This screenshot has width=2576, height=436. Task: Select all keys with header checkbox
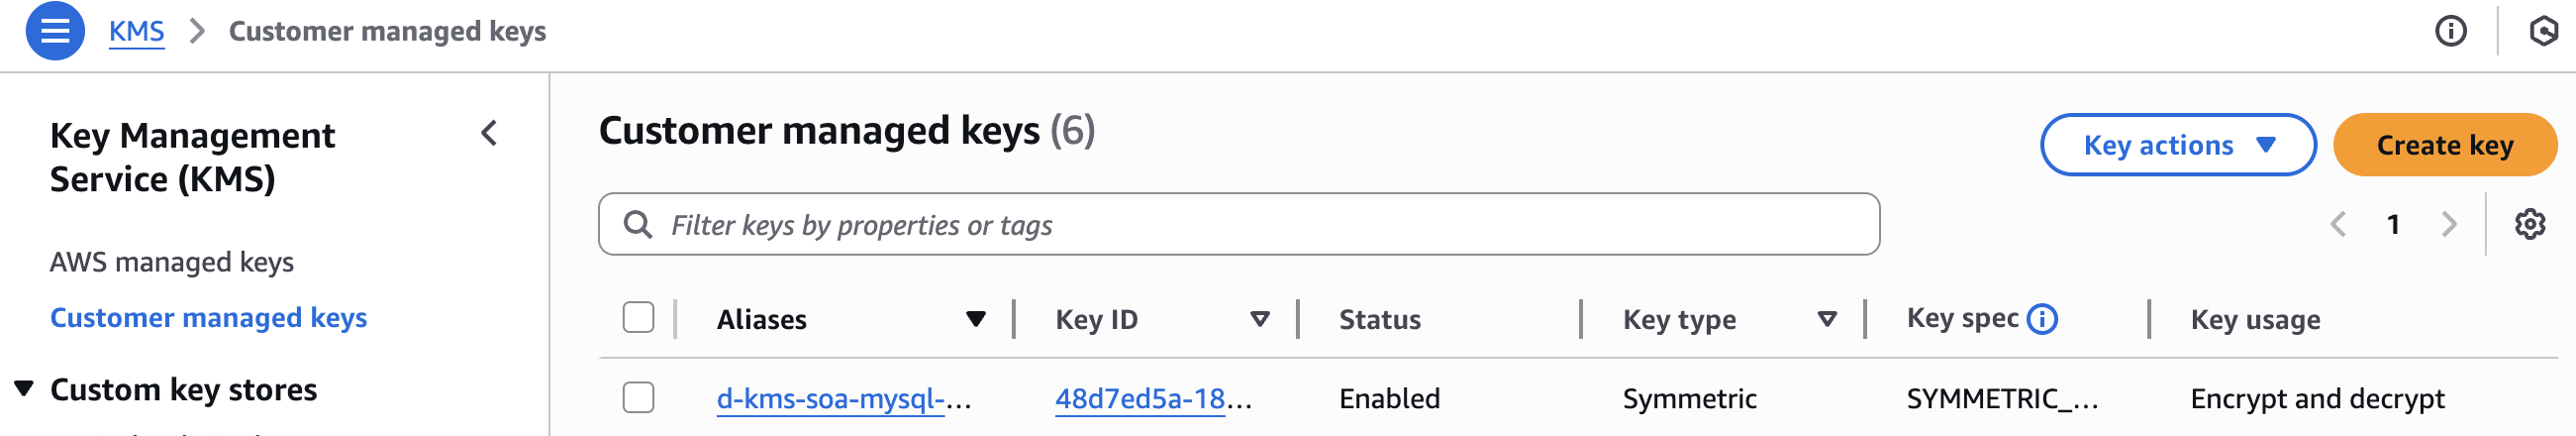(x=638, y=318)
